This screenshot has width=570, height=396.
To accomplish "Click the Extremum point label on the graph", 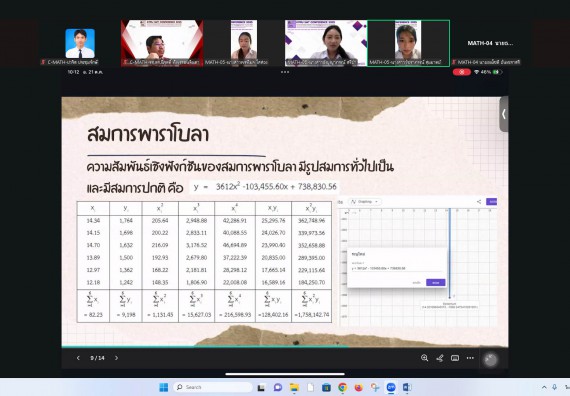I will click(x=450, y=305).
